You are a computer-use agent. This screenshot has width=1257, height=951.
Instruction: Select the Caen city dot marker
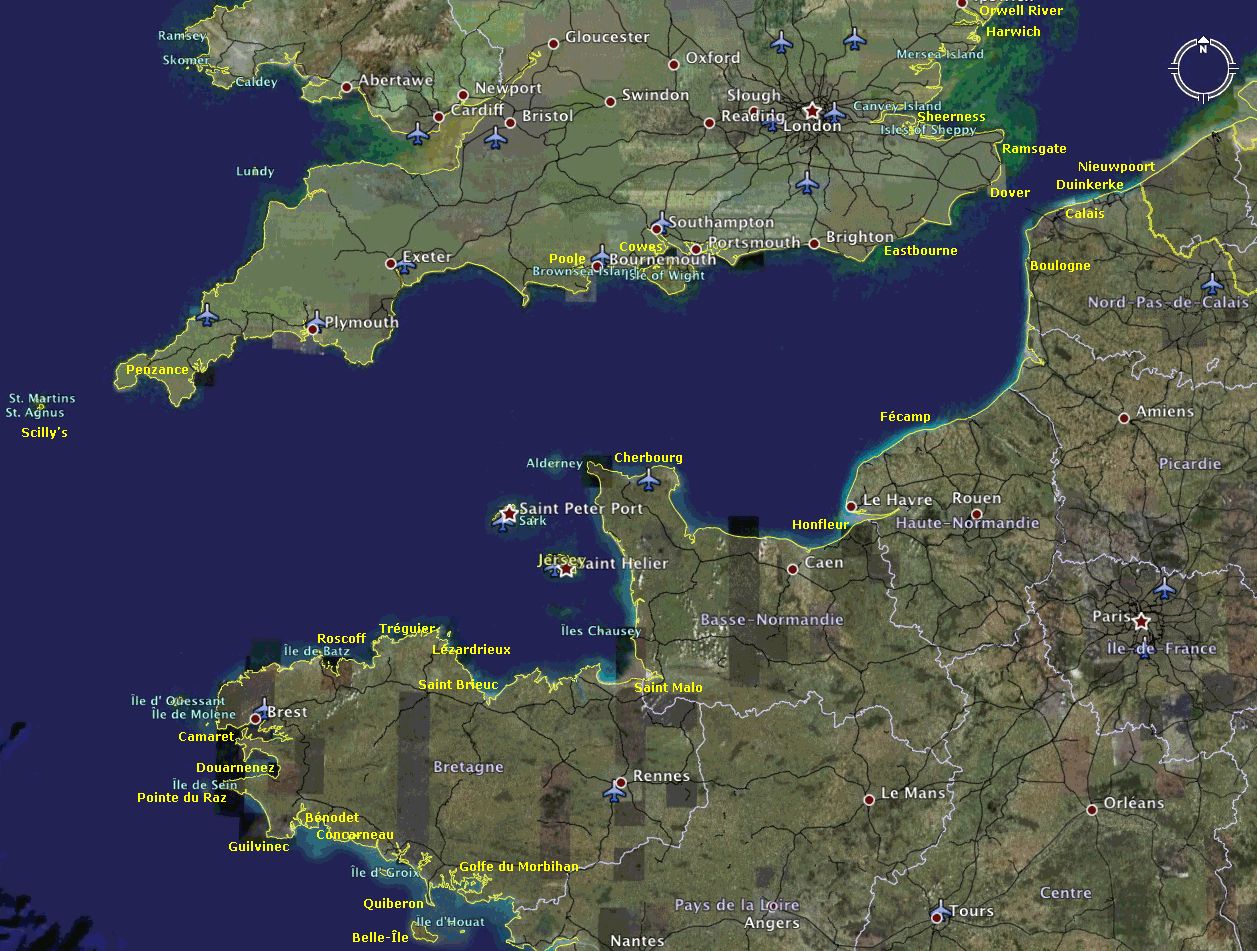(792, 568)
